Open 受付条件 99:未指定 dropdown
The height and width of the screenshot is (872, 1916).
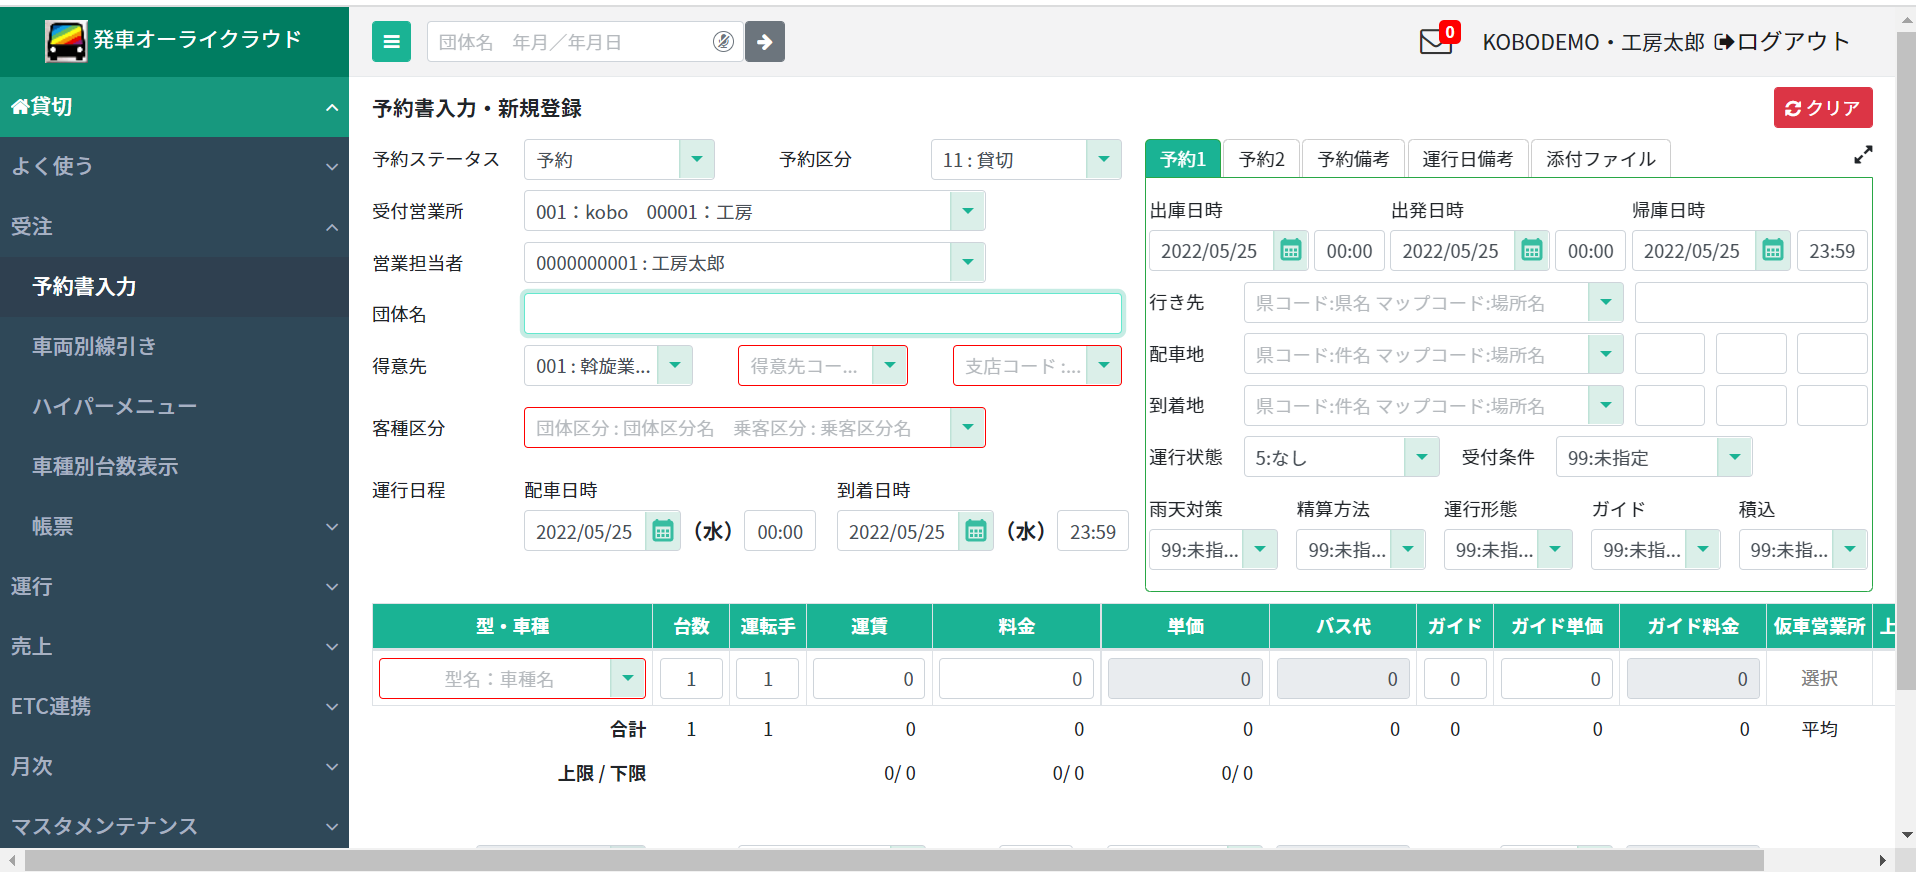click(x=1734, y=457)
